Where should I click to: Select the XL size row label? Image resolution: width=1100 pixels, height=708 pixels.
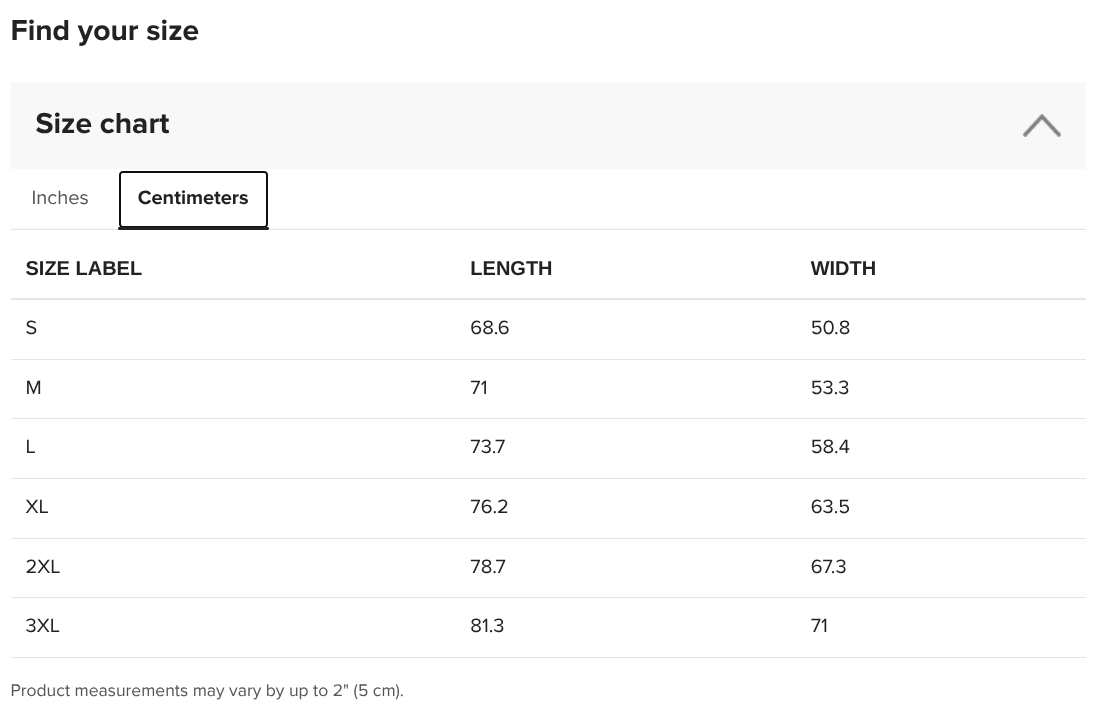point(36,507)
